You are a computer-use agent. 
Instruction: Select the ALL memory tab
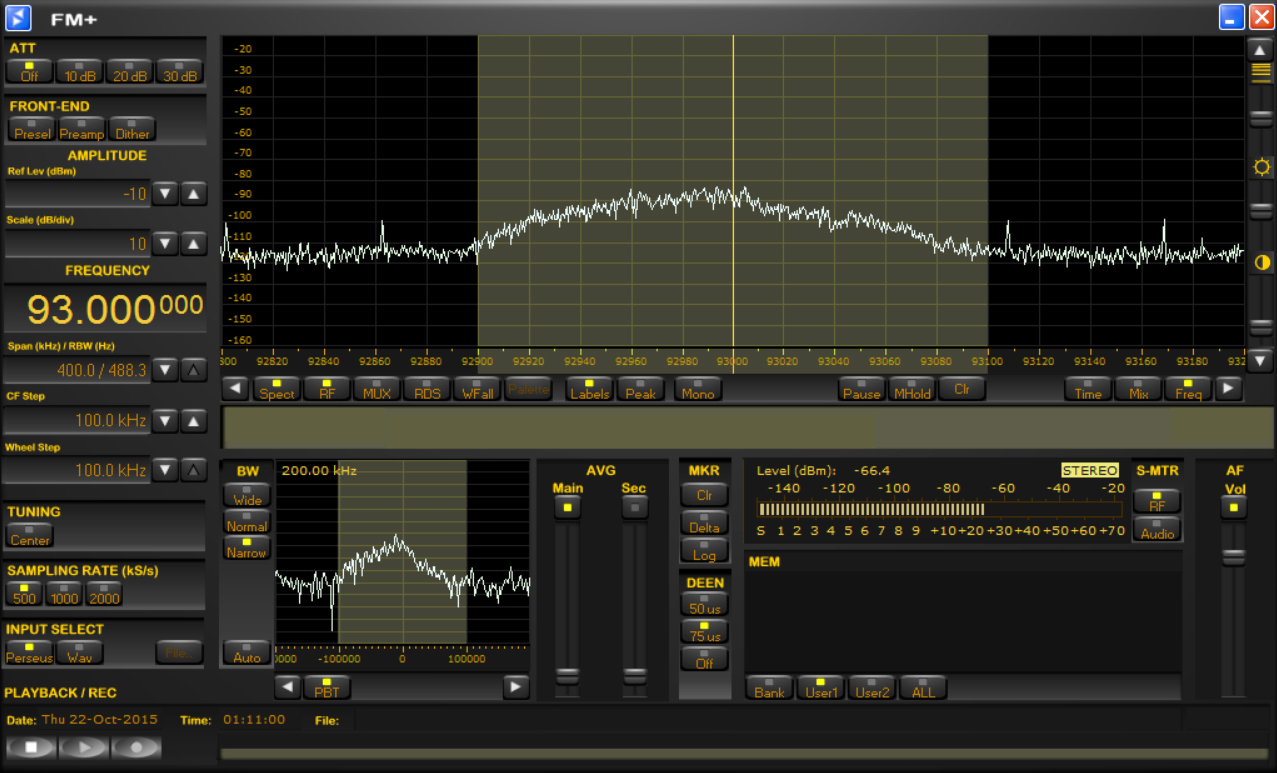pos(923,688)
